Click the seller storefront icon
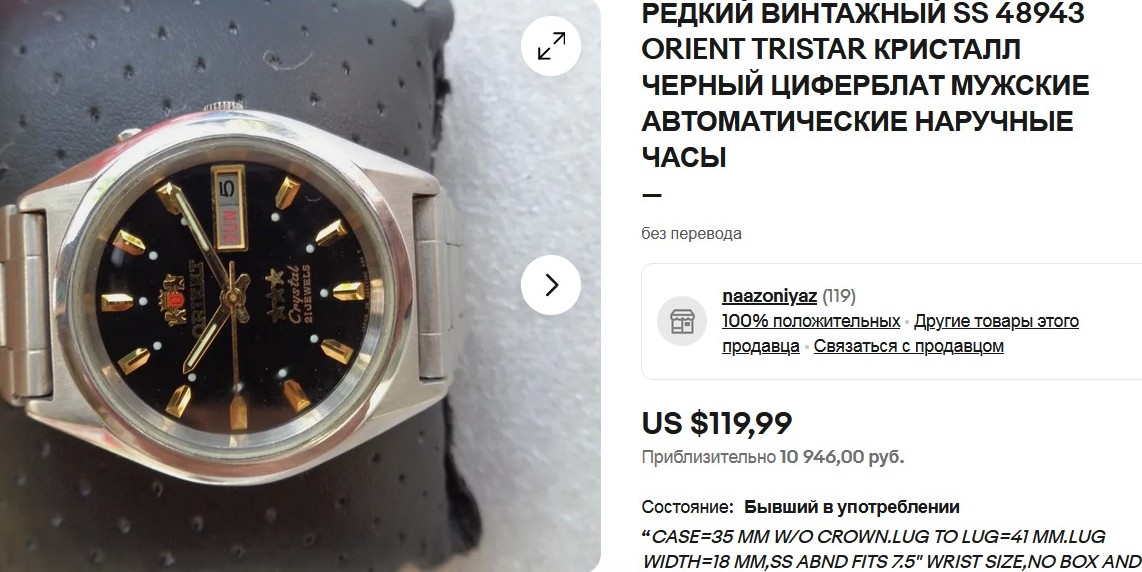The width and height of the screenshot is (1142, 572). (x=682, y=321)
